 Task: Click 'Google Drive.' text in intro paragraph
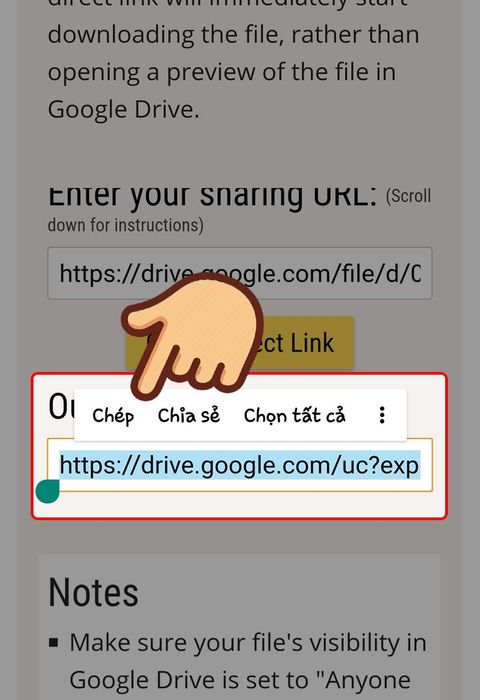click(x=124, y=109)
